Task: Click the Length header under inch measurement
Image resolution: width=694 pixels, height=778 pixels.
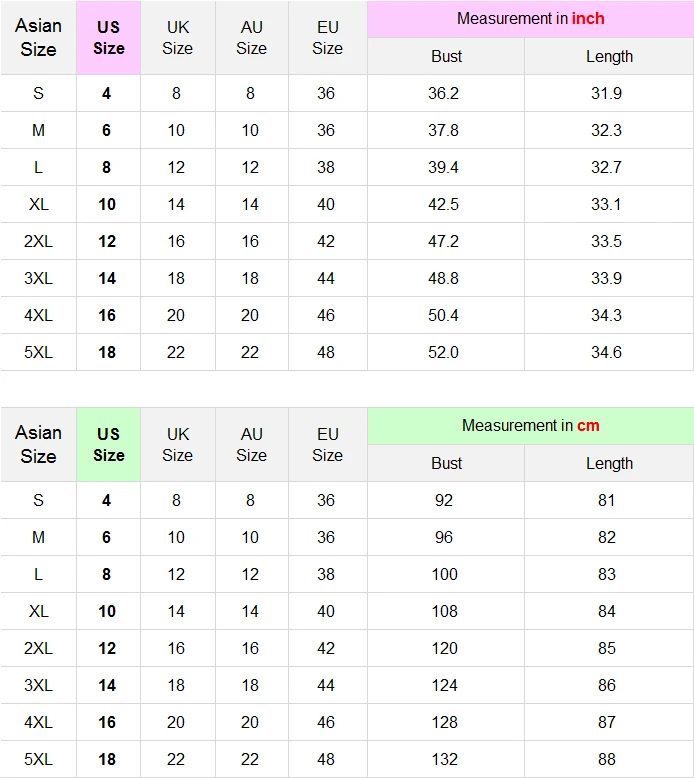Action: pos(609,57)
